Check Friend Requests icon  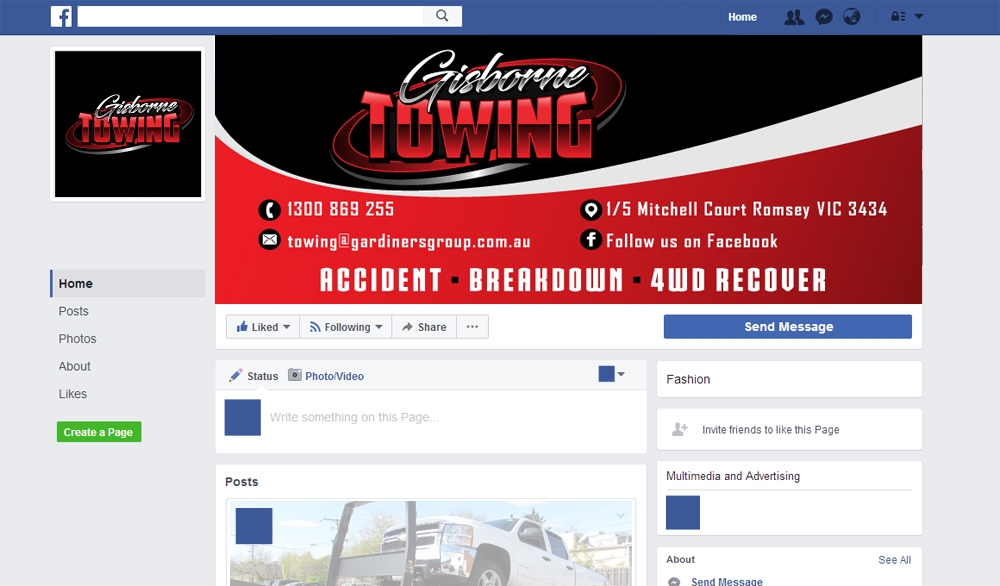[793, 16]
